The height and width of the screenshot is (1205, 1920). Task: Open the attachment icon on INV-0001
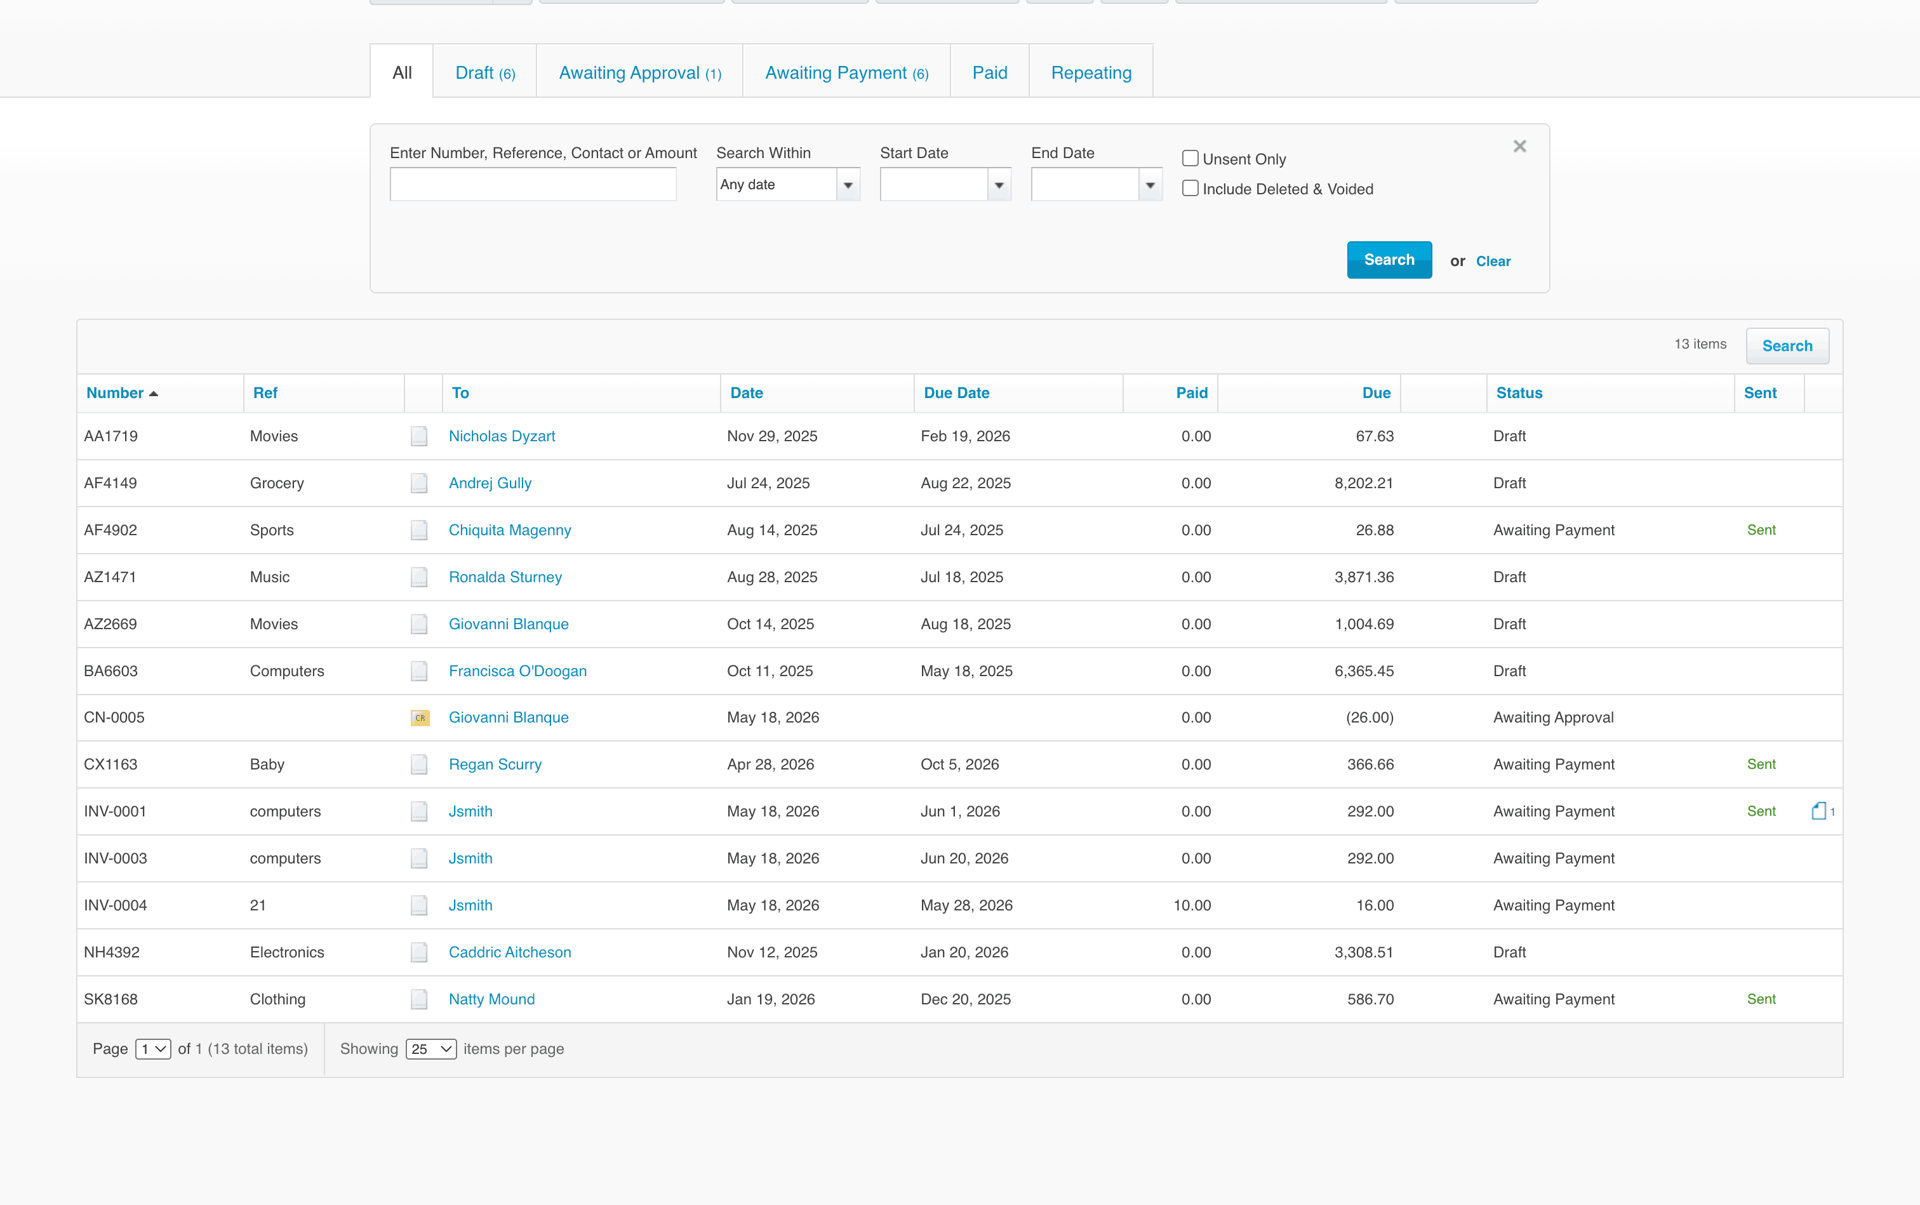click(x=1819, y=811)
